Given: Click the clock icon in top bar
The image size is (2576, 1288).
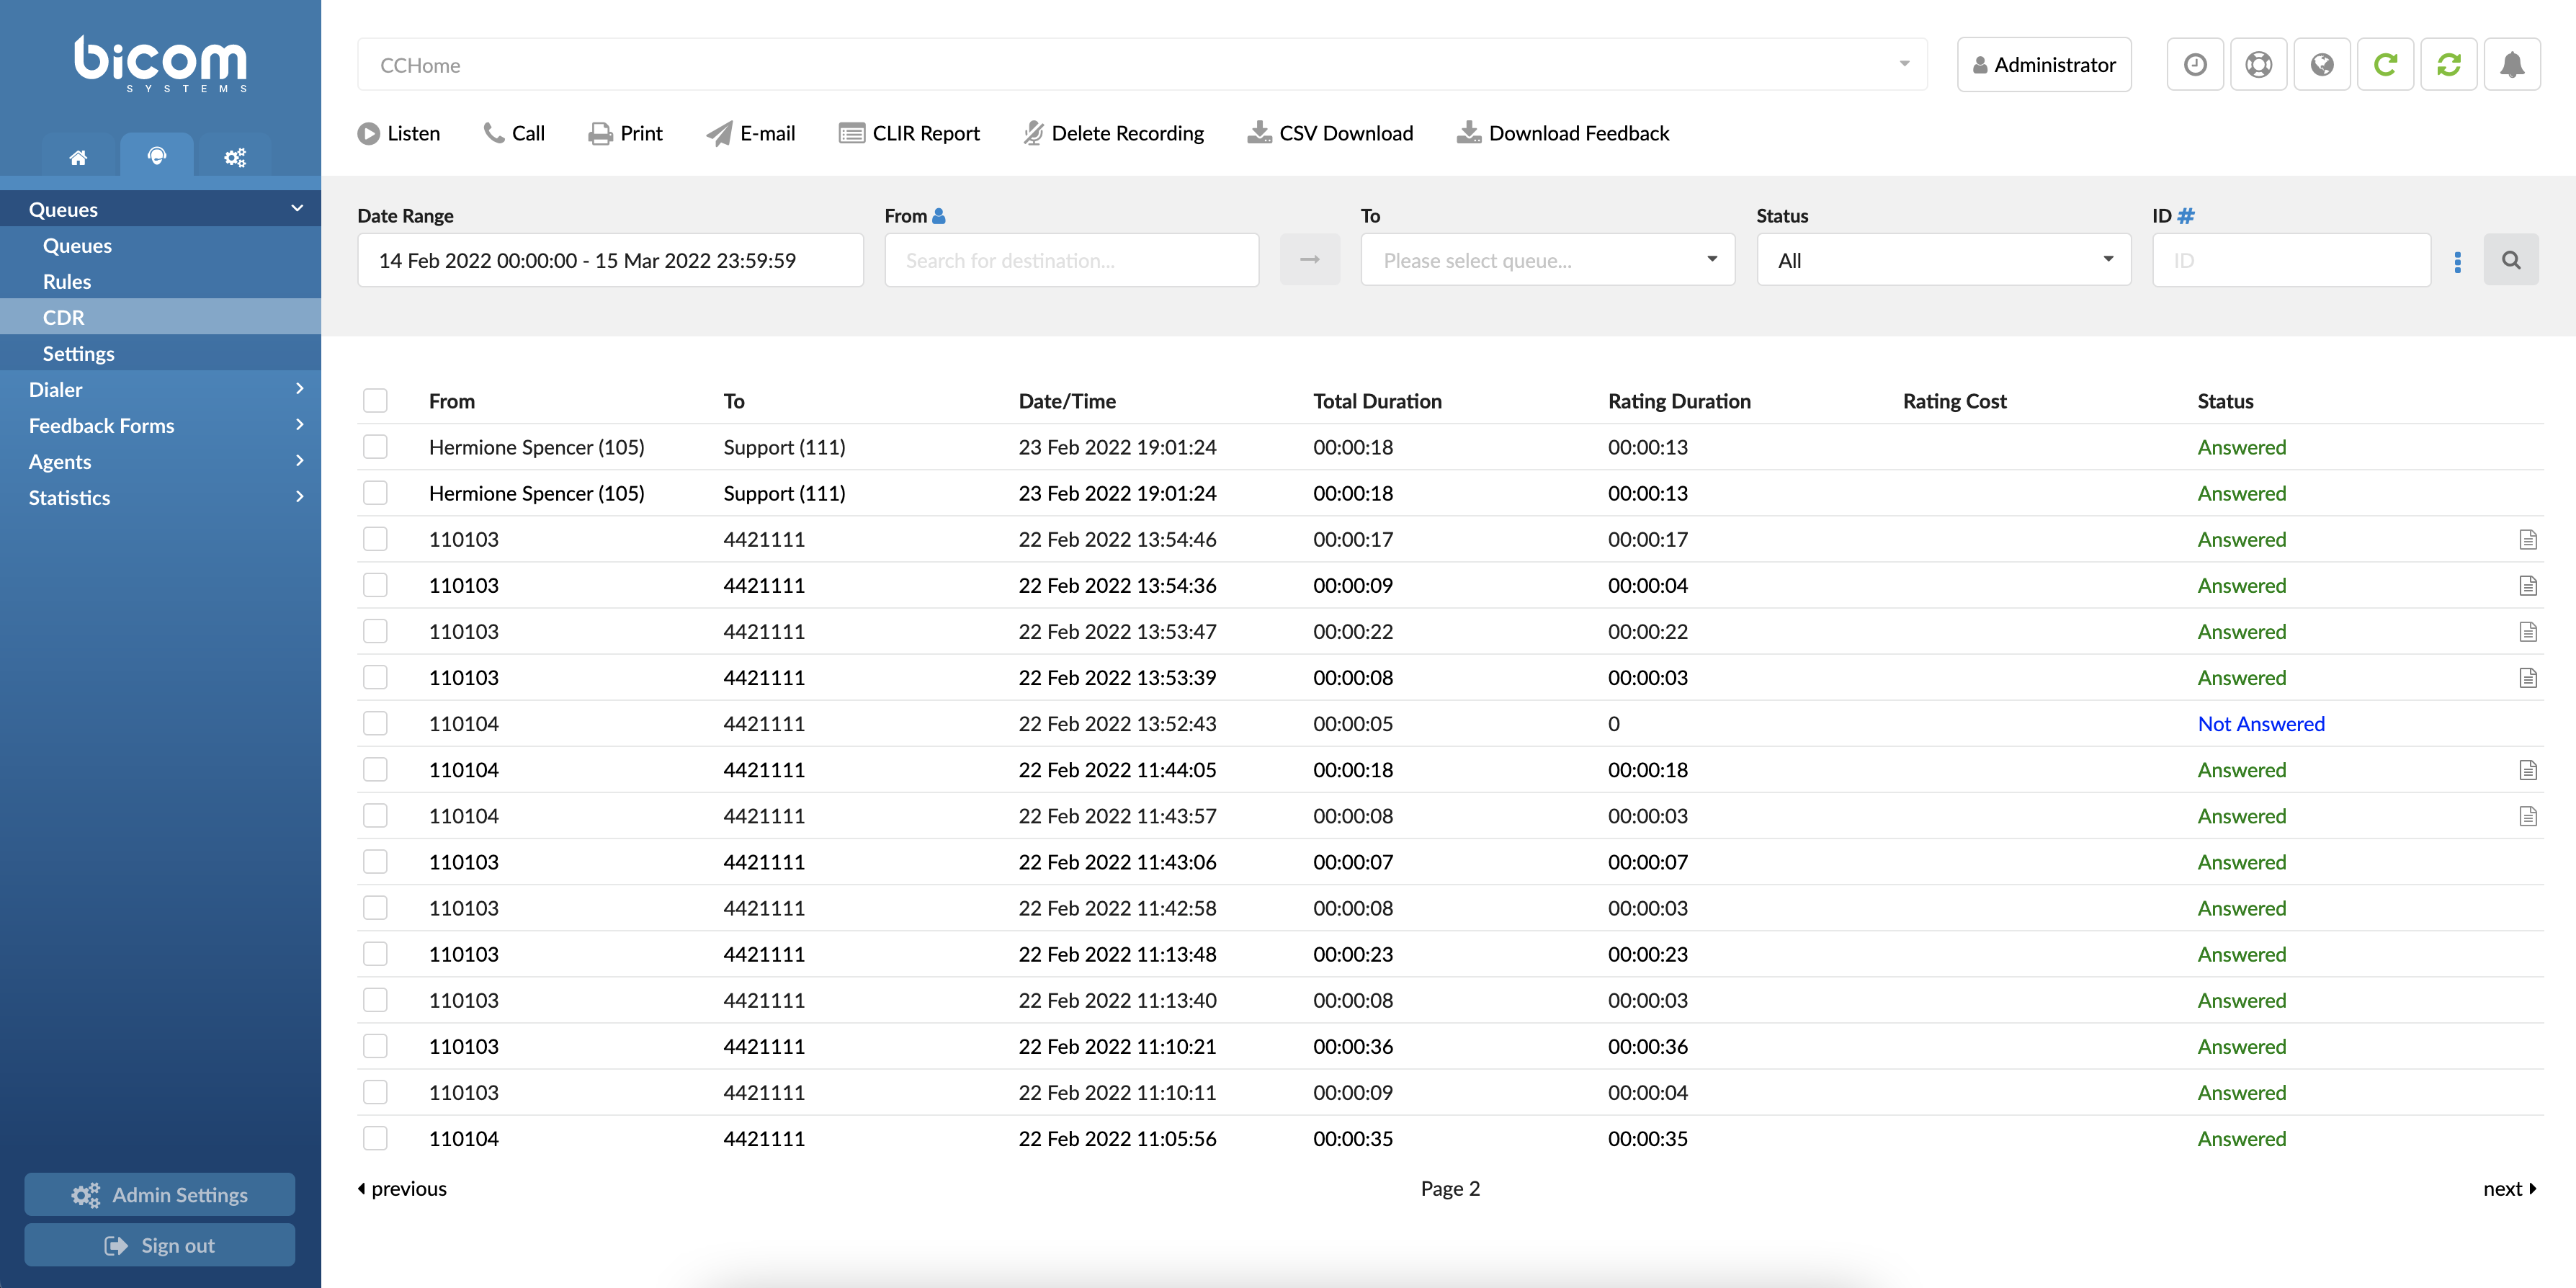Looking at the screenshot, I should click(x=2195, y=65).
